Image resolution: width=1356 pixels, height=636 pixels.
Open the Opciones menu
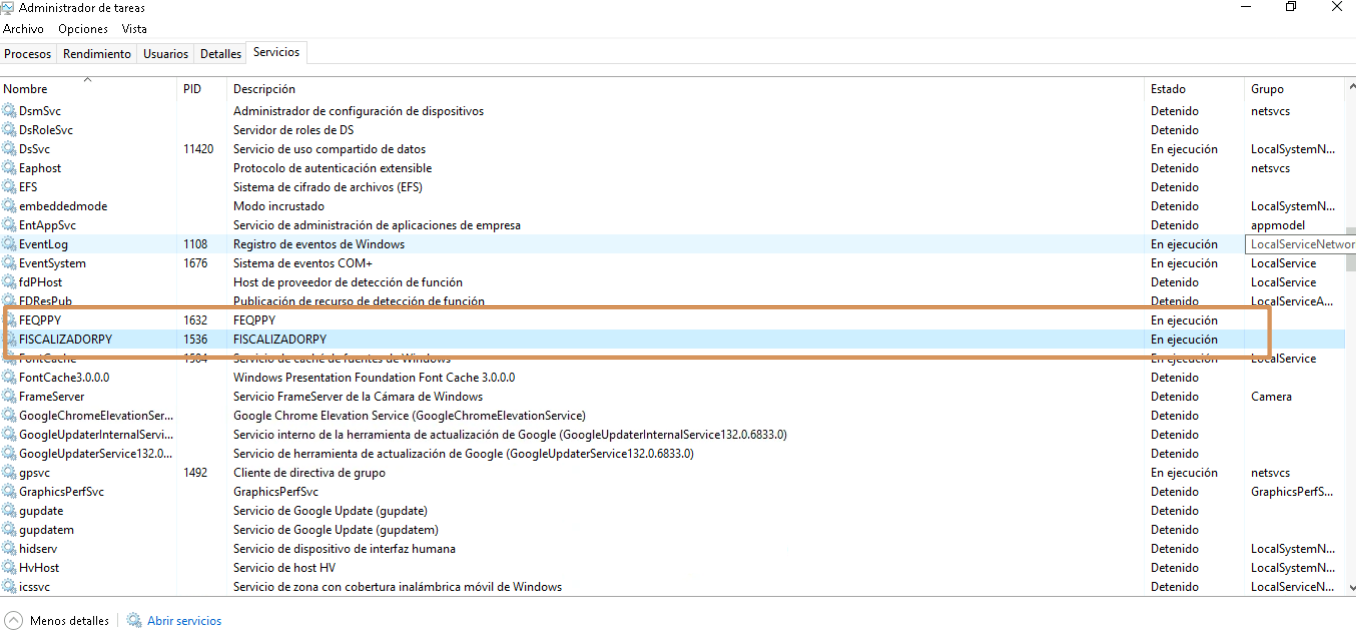point(83,29)
